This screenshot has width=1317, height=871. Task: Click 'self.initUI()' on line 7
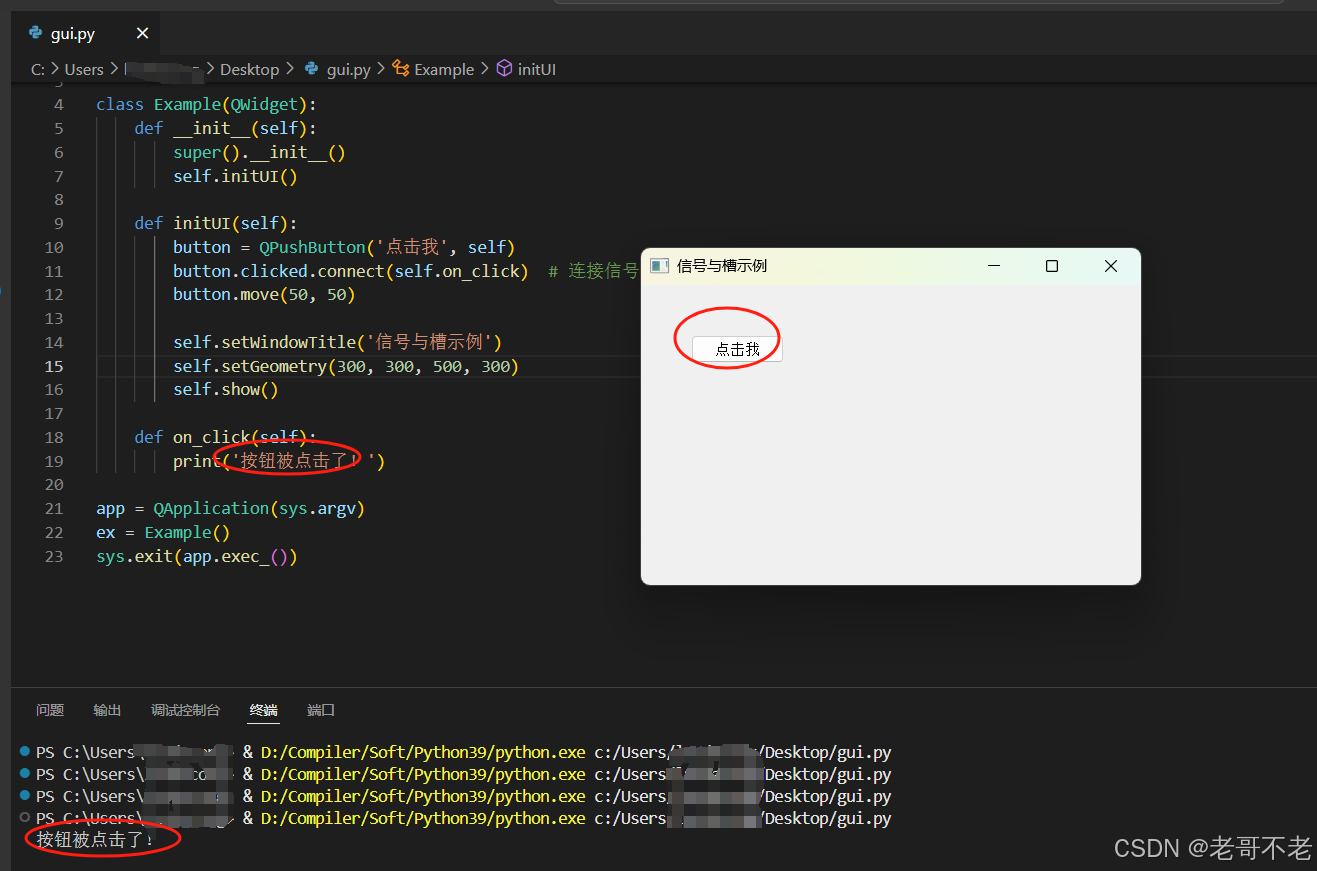[235, 176]
